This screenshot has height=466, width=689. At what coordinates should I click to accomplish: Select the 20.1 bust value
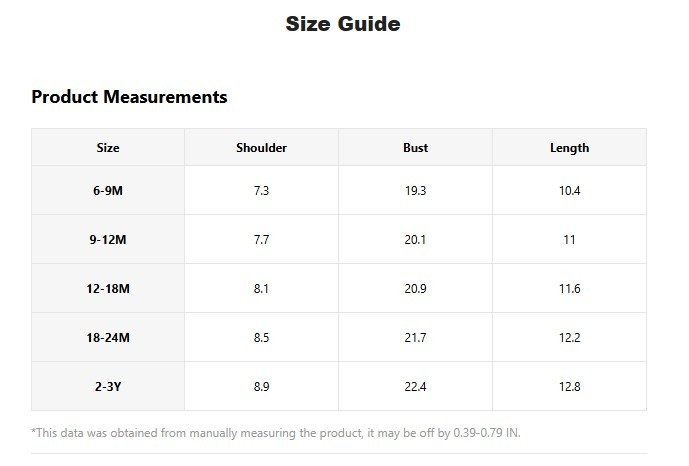(x=415, y=240)
